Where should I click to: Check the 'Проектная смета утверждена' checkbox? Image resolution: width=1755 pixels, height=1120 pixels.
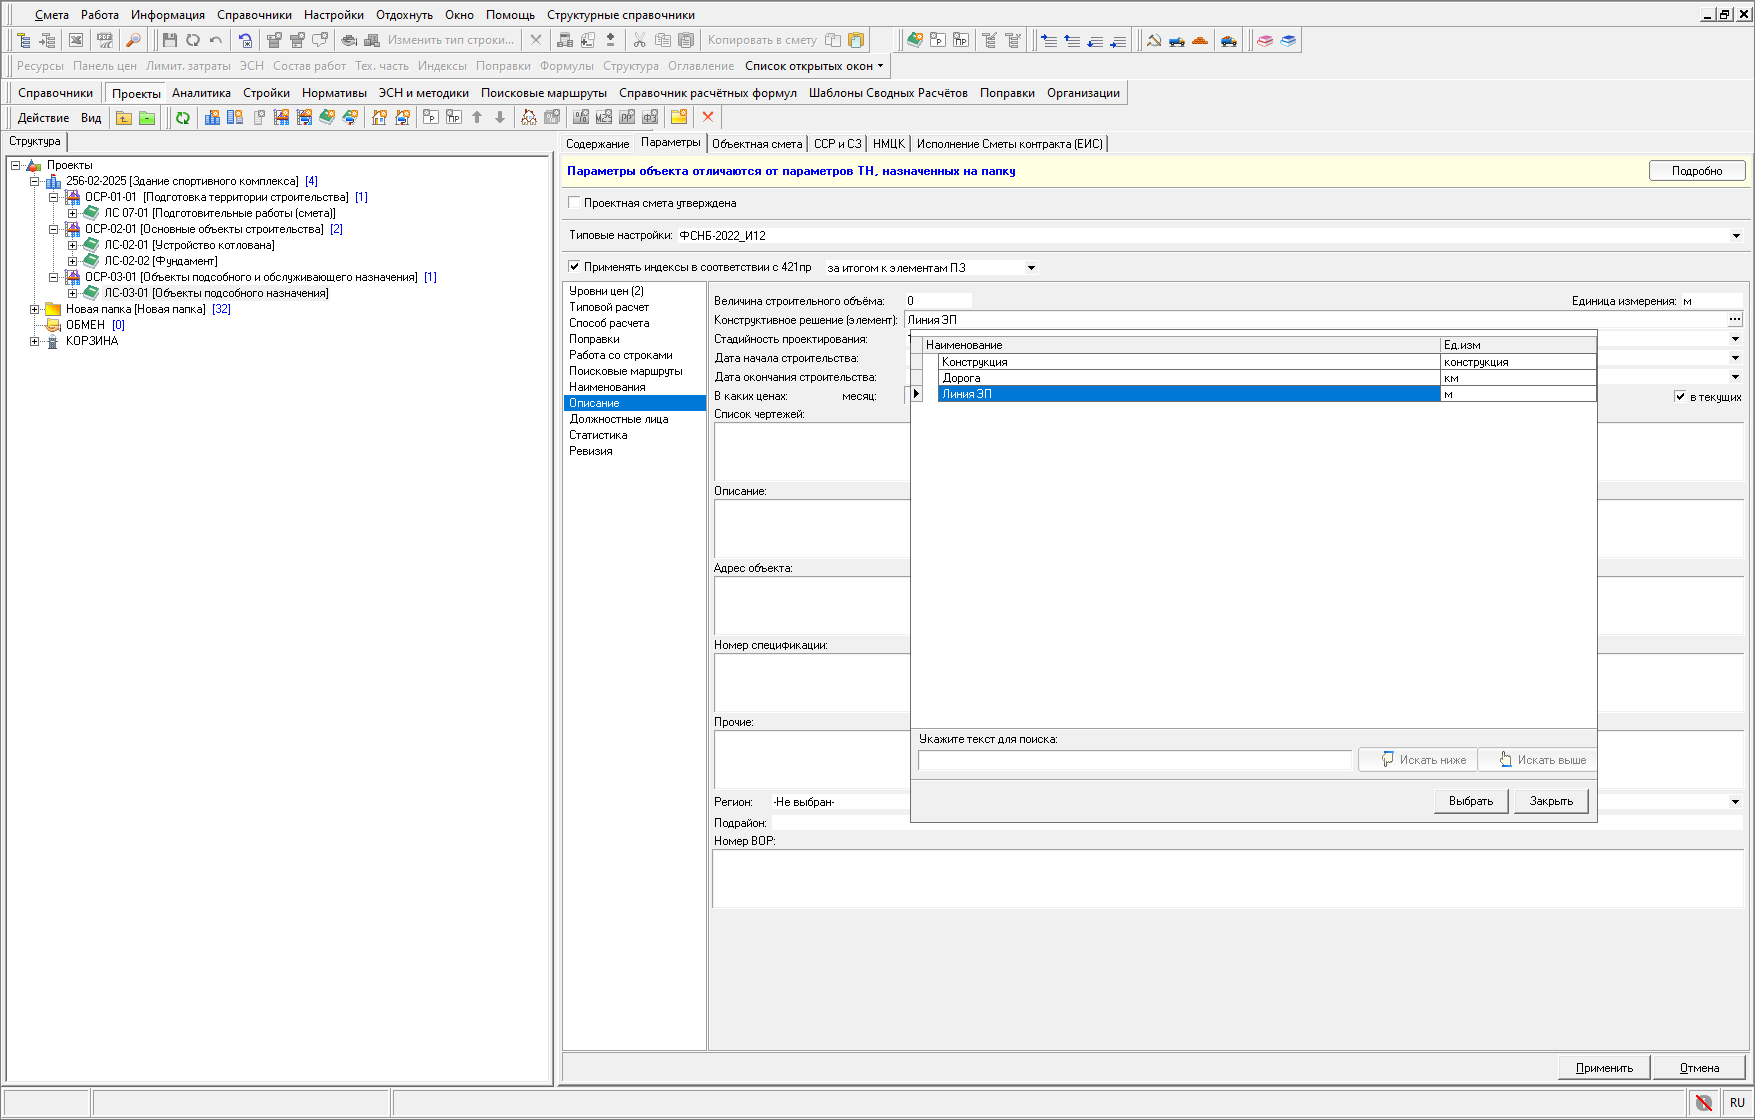click(x=574, y=203)
